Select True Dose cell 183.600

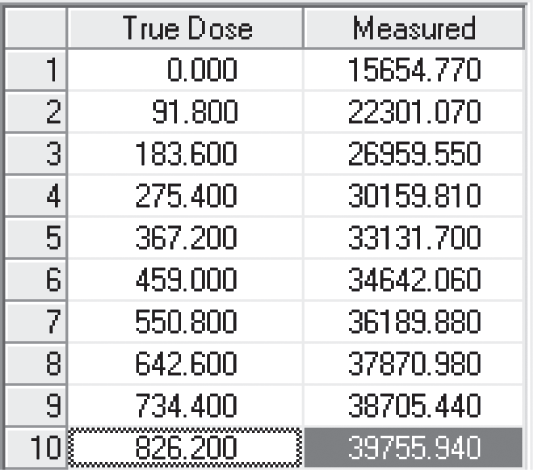185,154
